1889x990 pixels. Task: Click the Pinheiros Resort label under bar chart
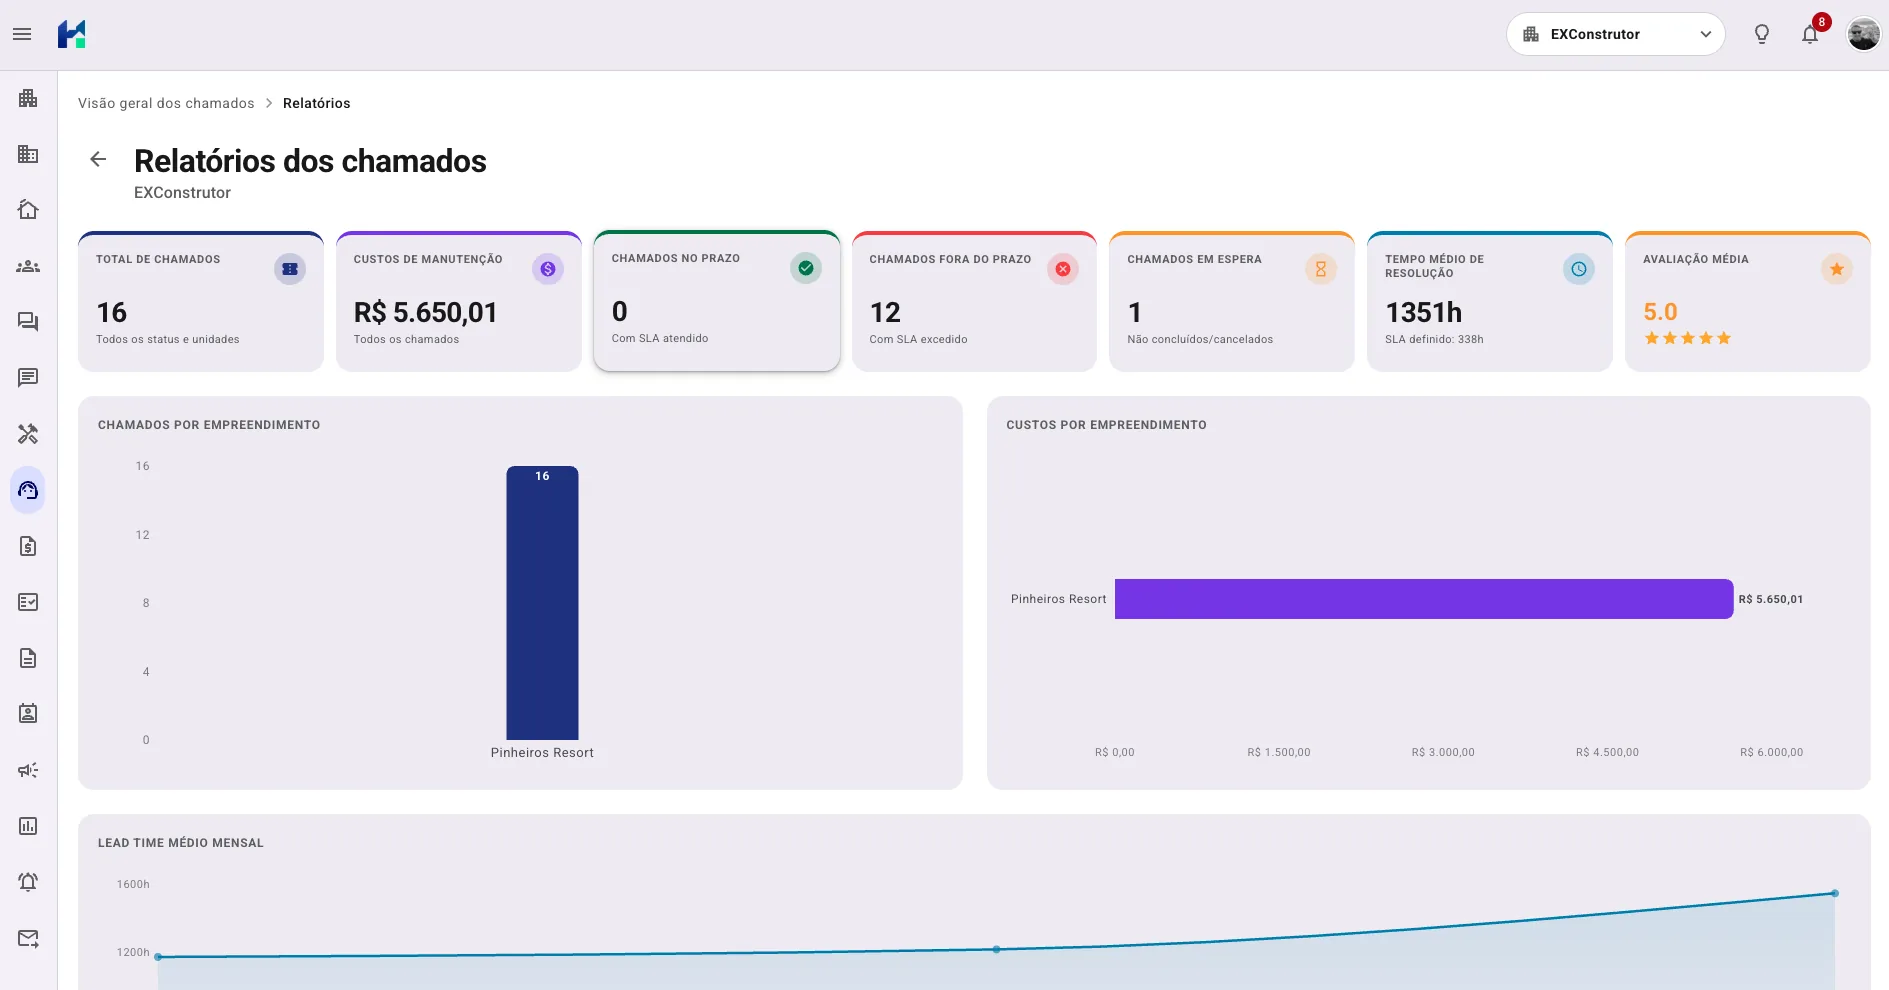coord(542,753)
